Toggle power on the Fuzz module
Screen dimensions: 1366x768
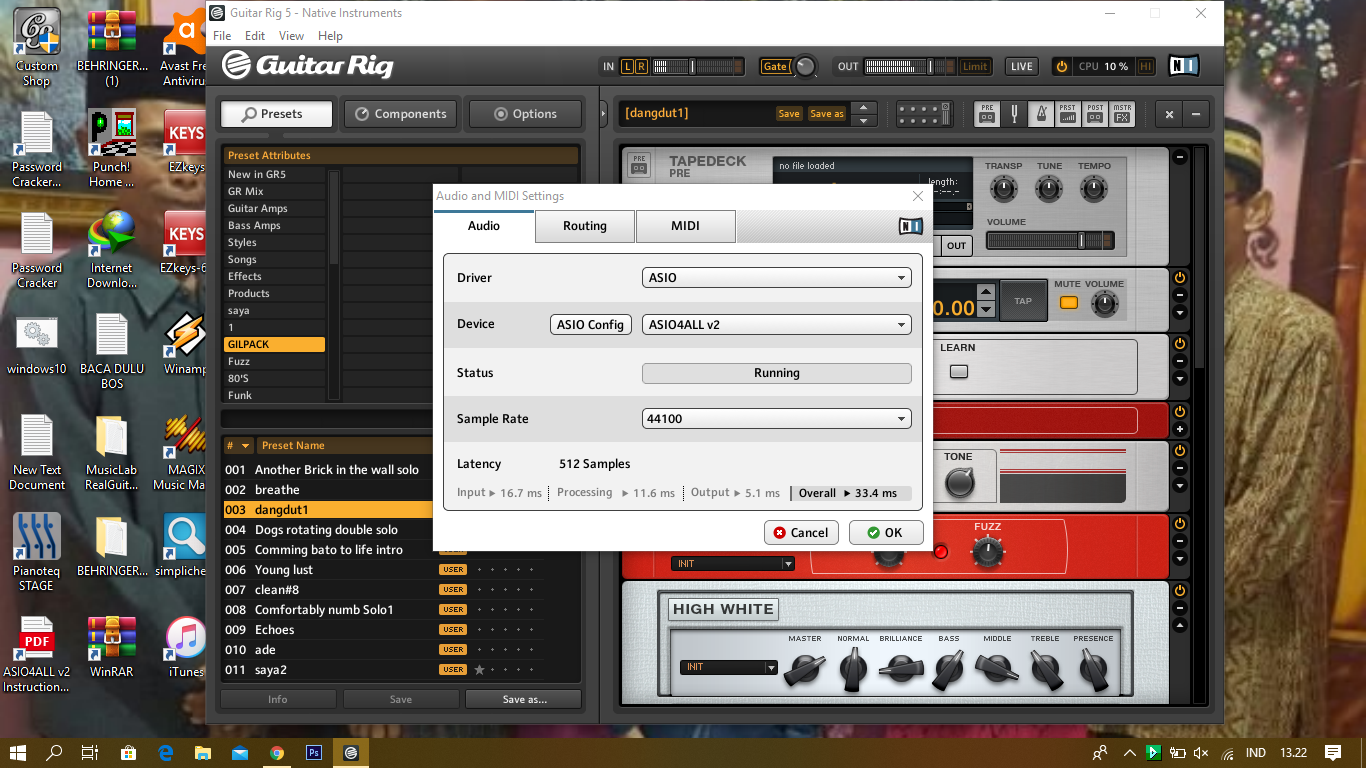coord(1179,523)
